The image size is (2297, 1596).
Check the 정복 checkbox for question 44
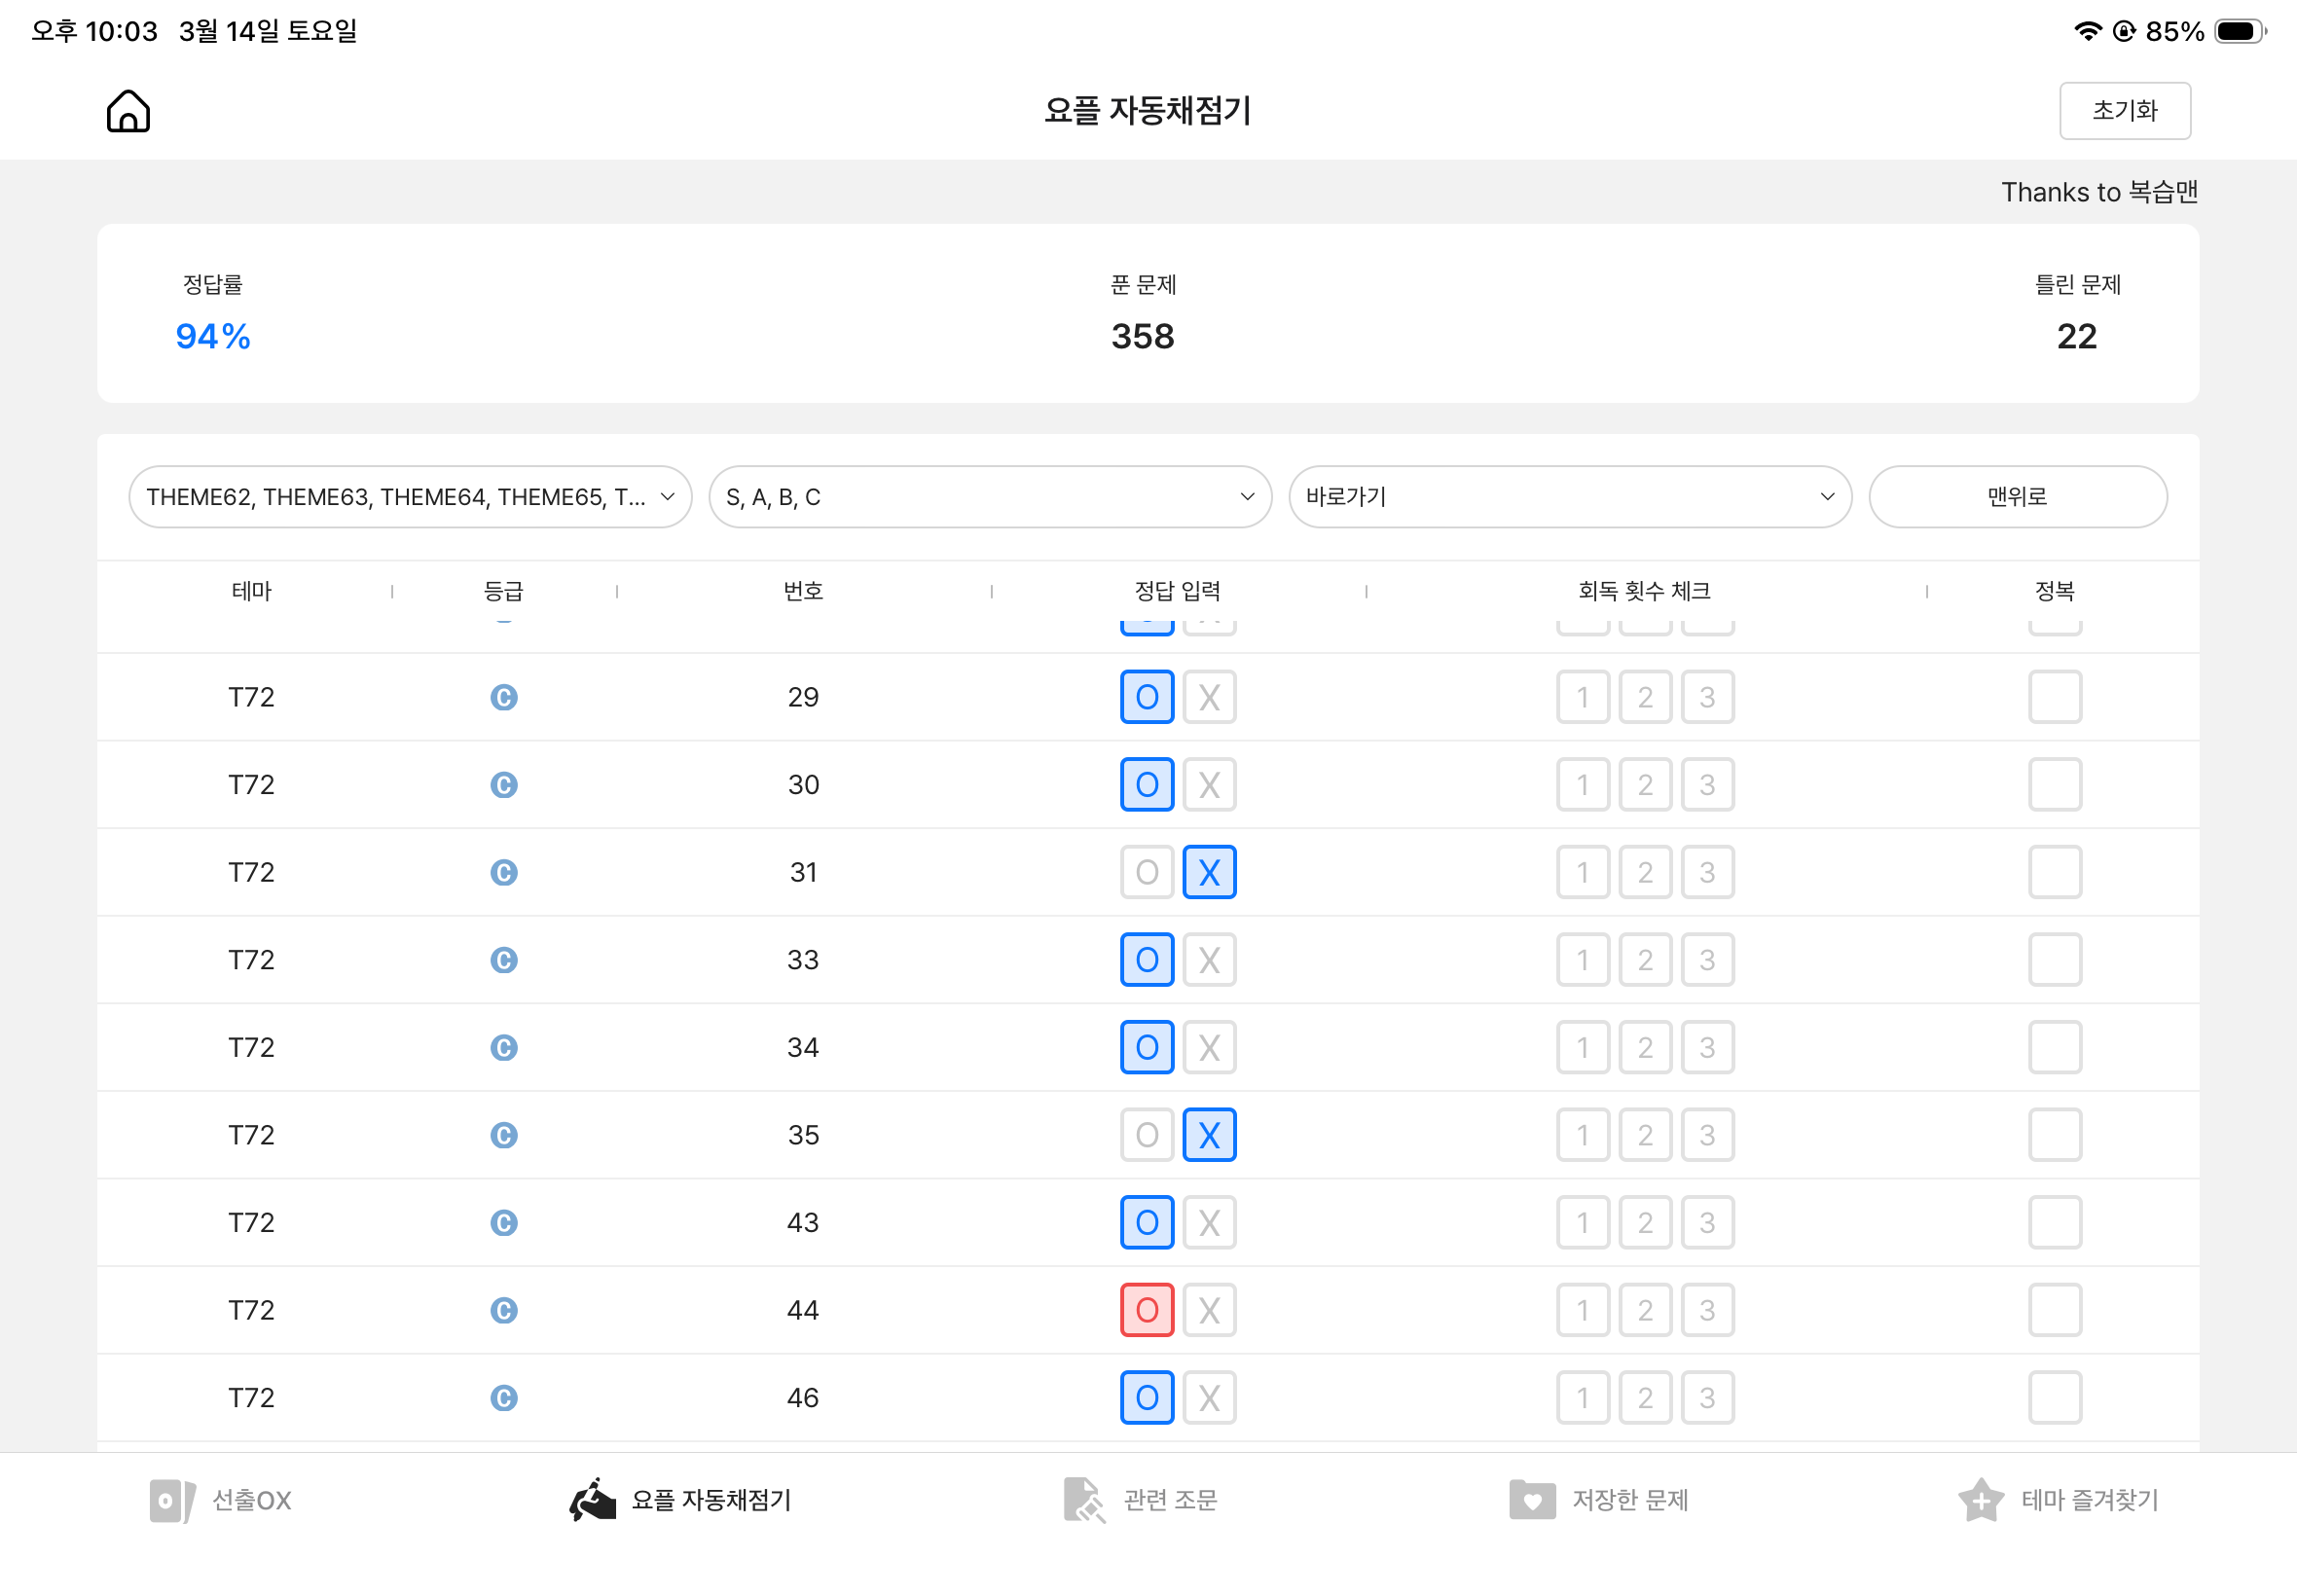2056,1309
